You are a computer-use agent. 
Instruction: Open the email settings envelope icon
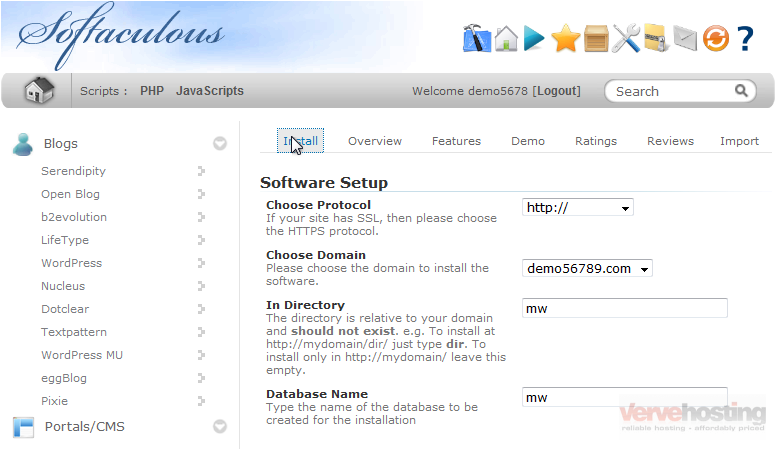(x=685, y=39)
